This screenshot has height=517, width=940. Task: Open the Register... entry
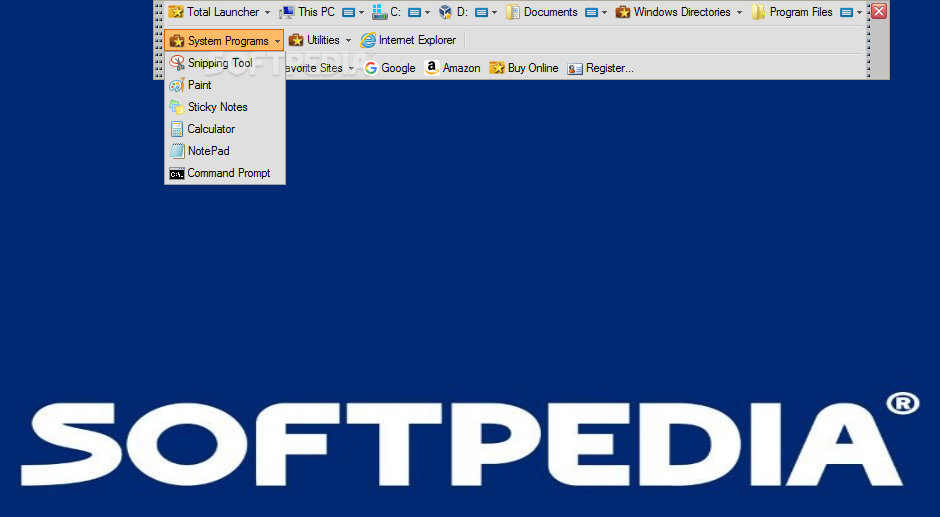(600, 68)
